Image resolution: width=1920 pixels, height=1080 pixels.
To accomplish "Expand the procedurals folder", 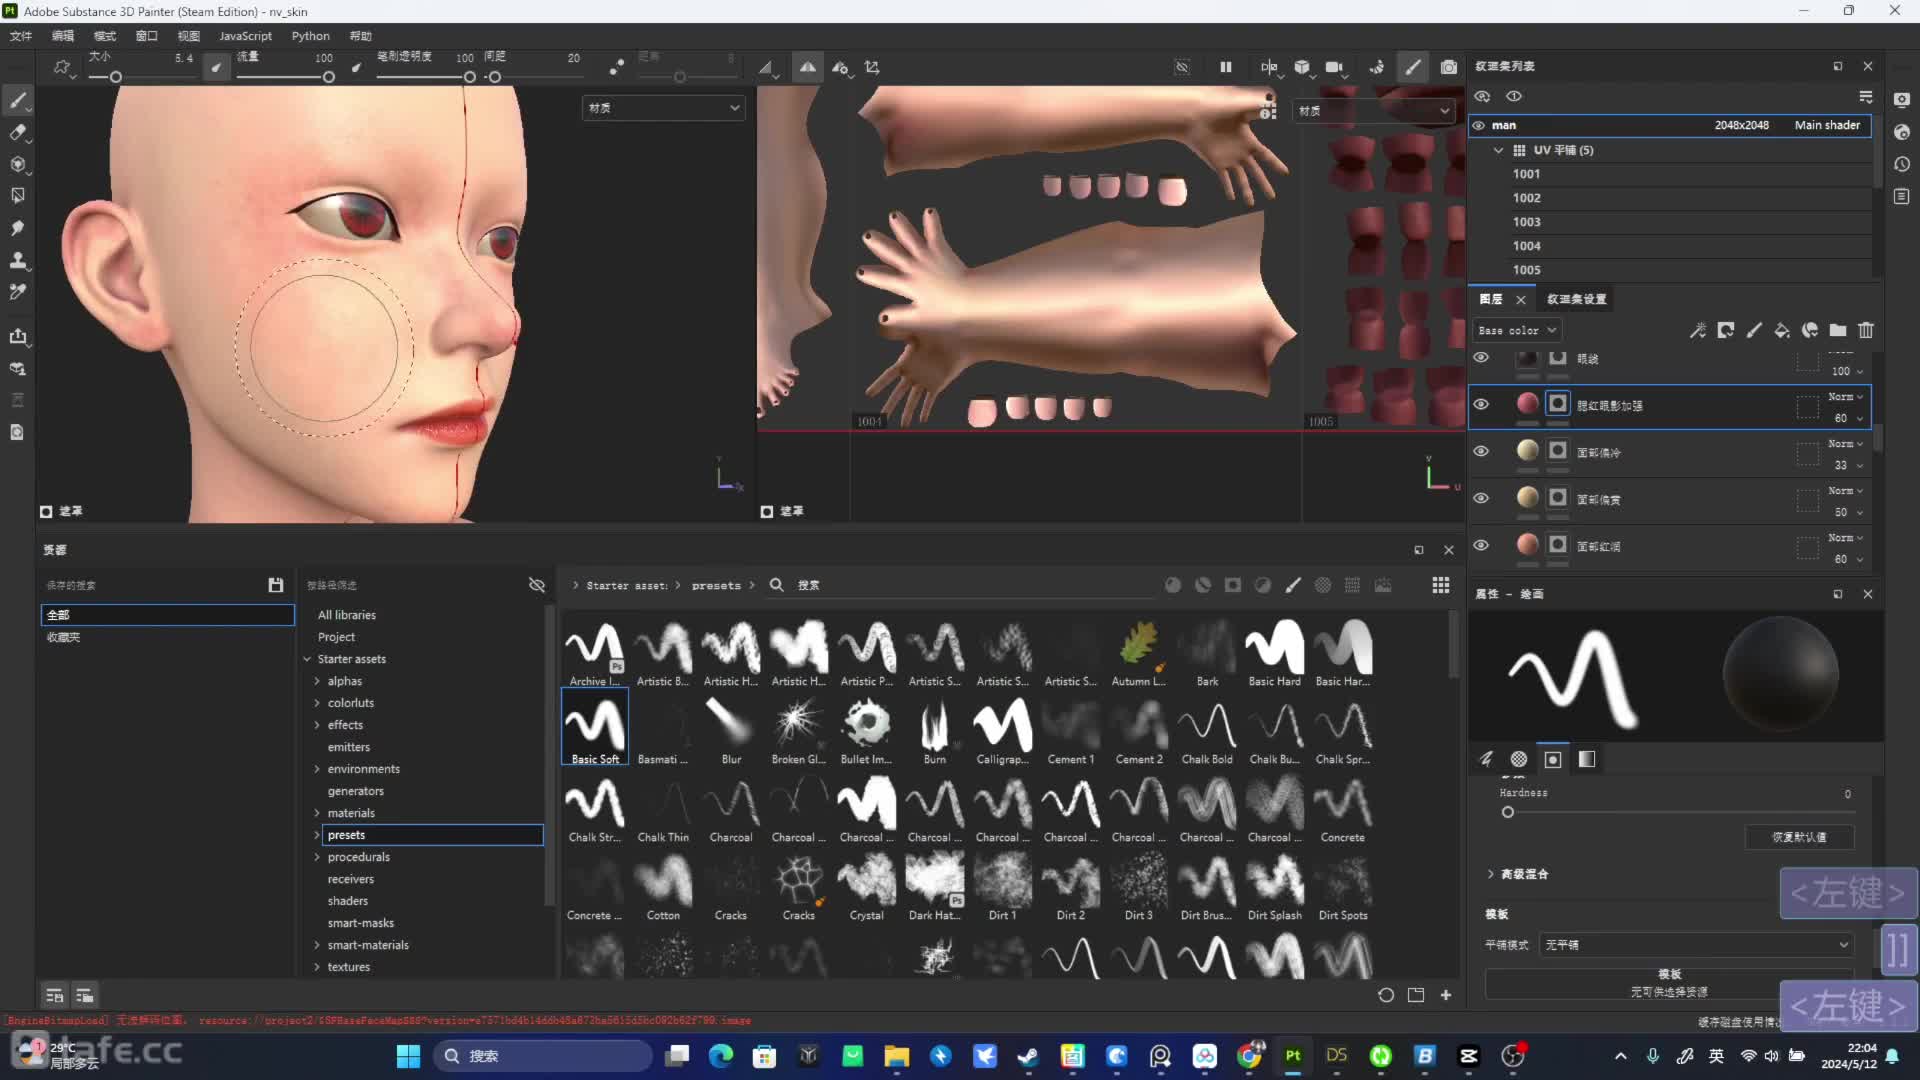I will pyautogui.click(x=317, y=857).
